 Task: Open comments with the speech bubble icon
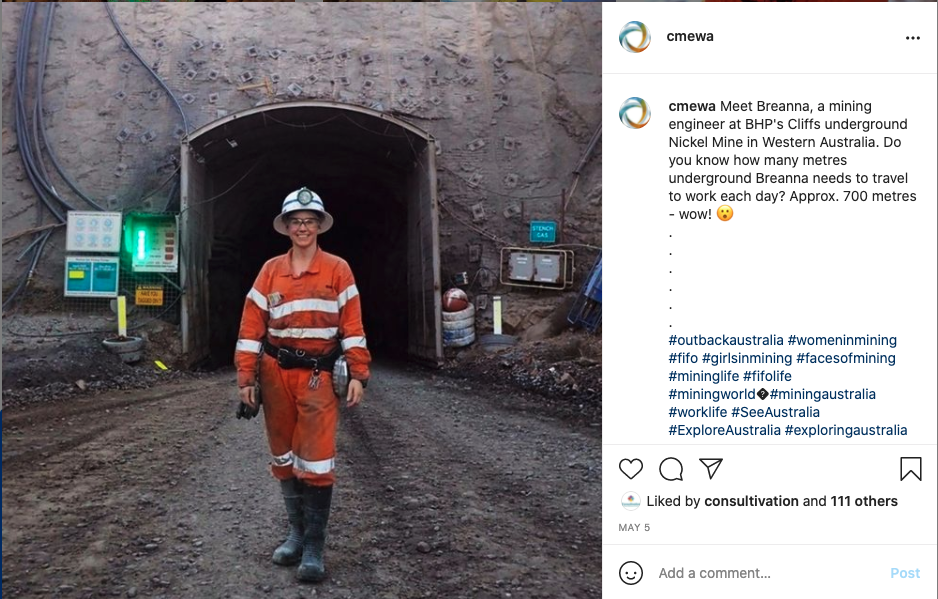(x=671, y=469)
